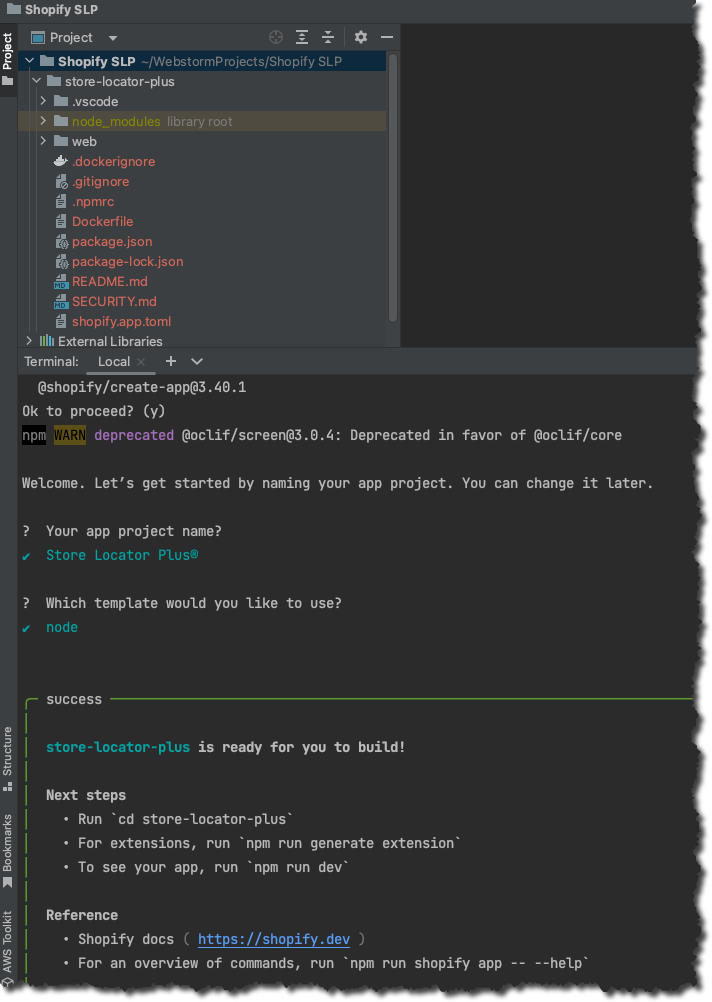Image resolution: width=712 pixels, height=1002 pixels.
Task: Expand the .vscode folder
Action: pos(42,101)
